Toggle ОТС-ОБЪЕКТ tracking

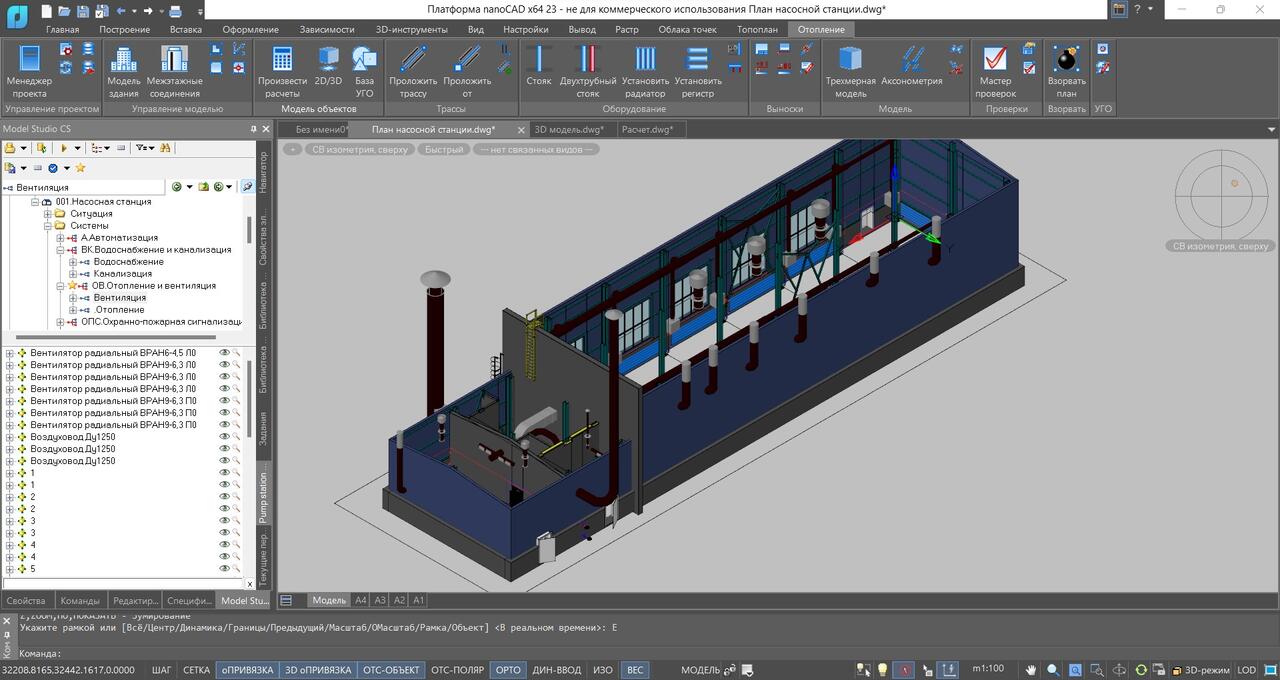[x=391, y=670]
